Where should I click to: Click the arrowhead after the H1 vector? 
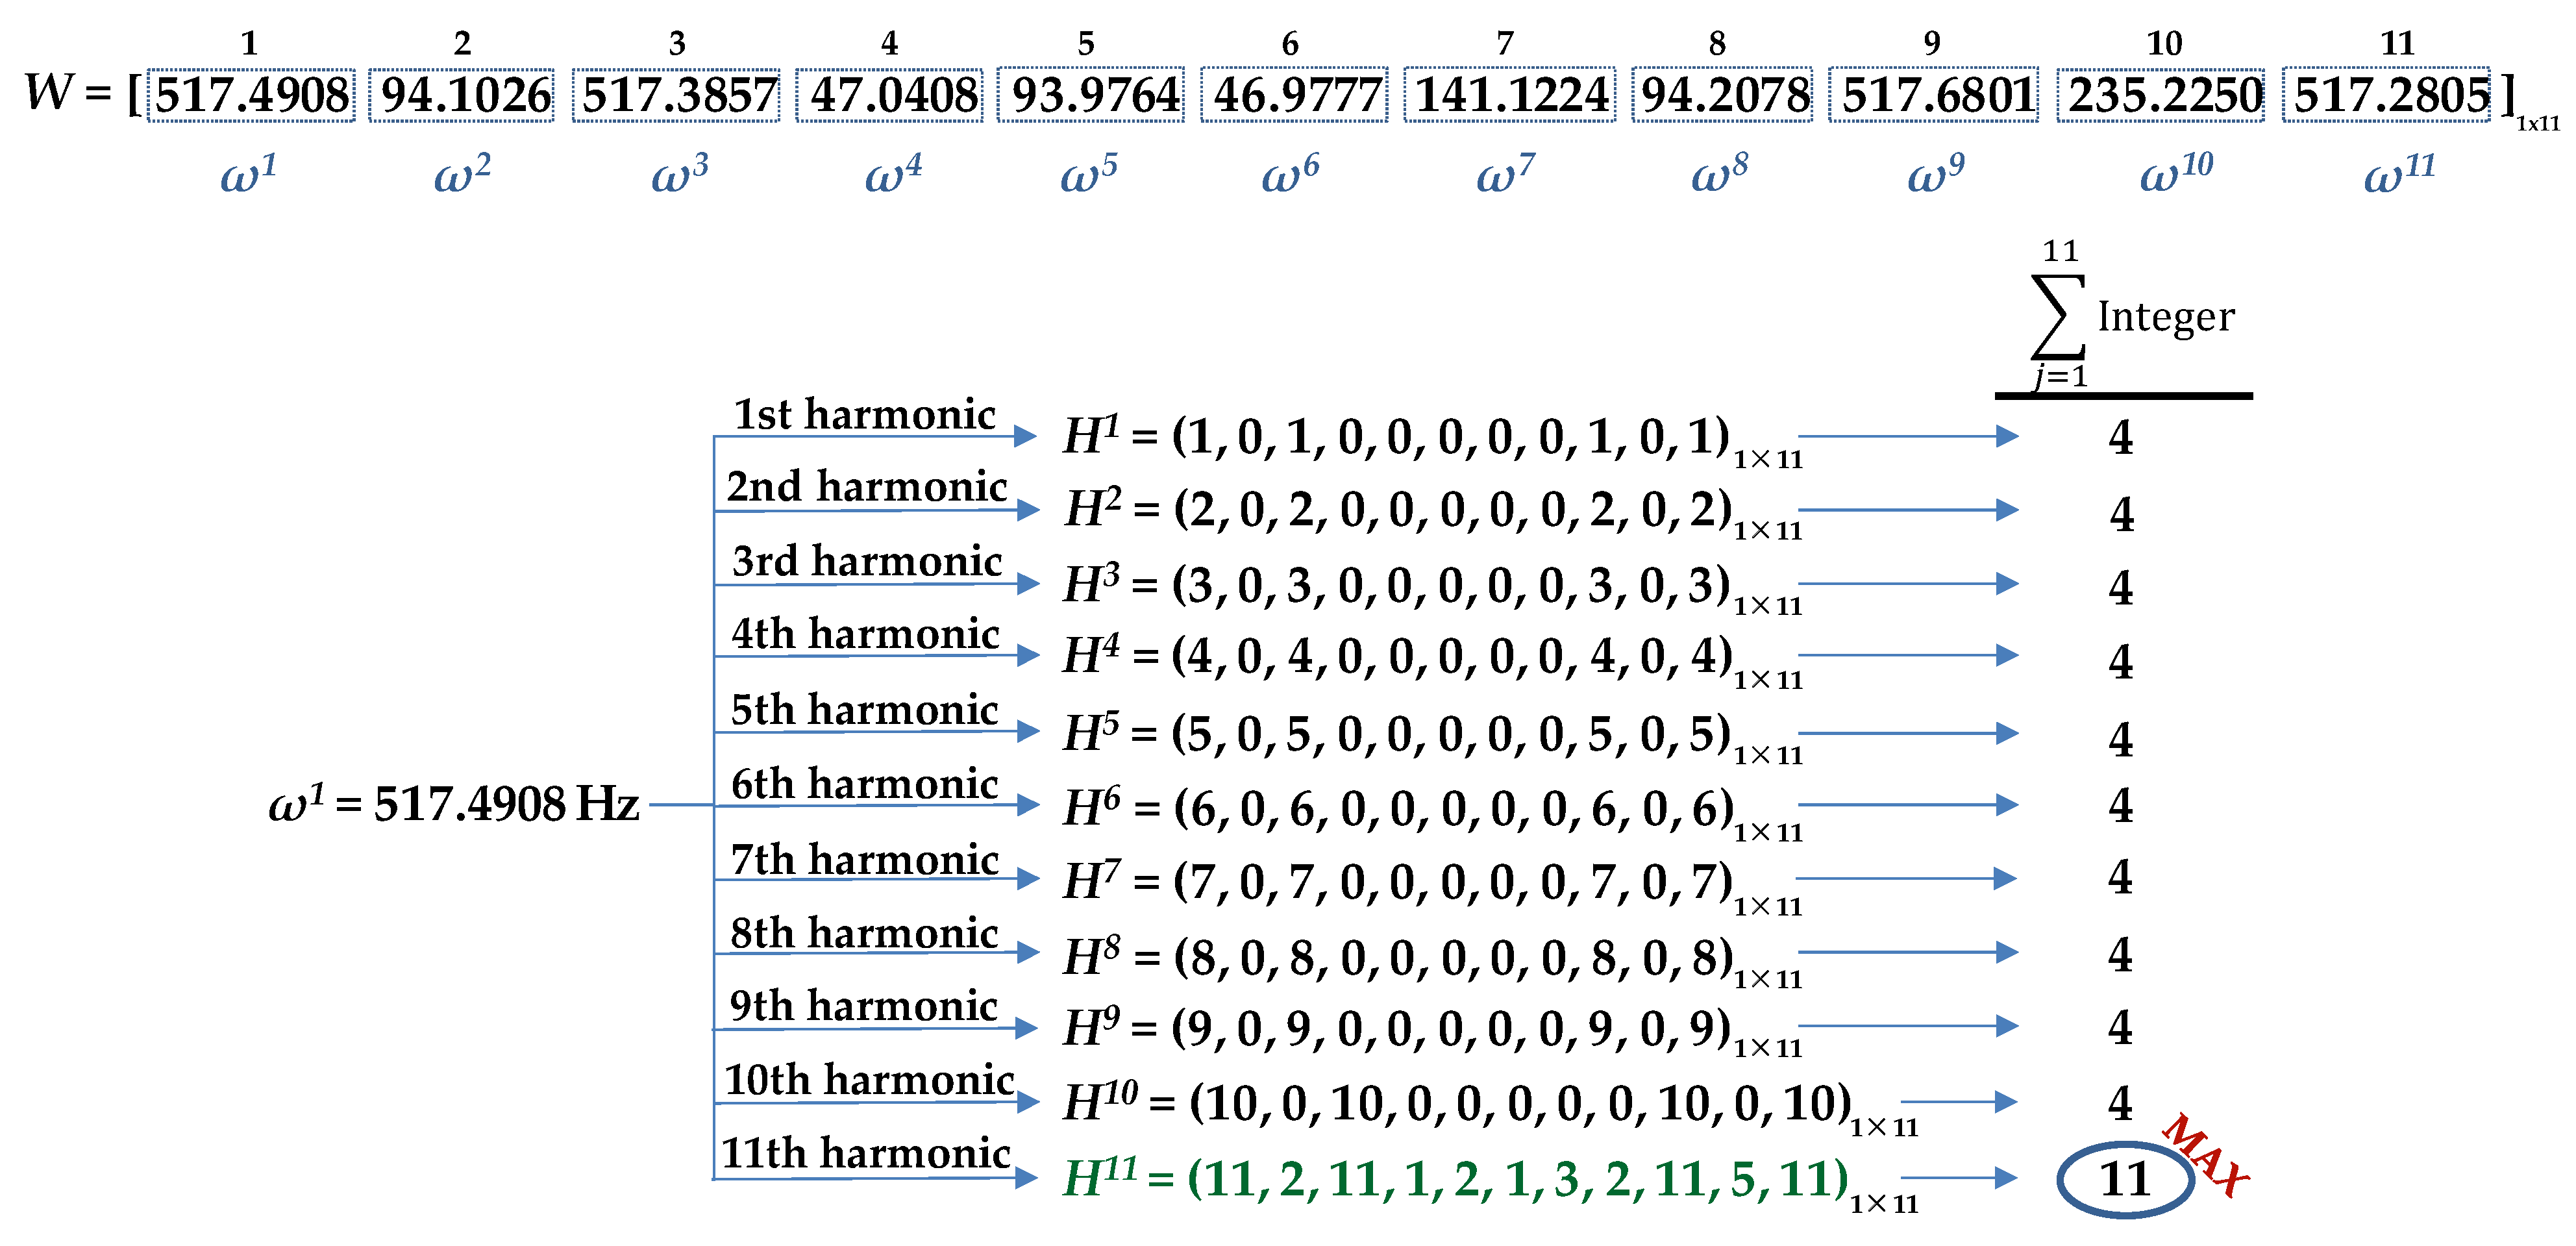2006,436
